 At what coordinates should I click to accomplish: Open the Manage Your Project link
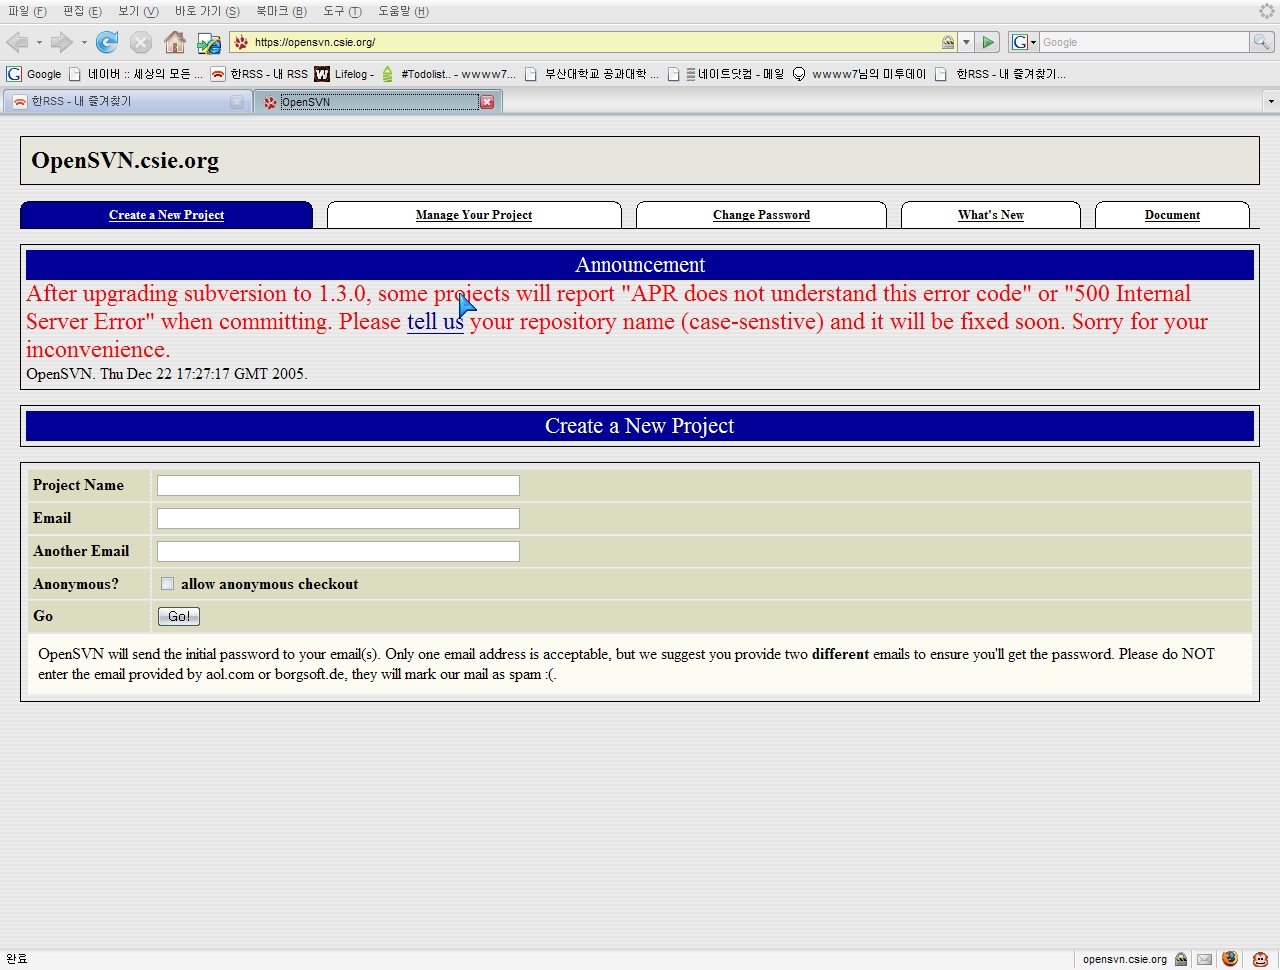pos(474,215)
